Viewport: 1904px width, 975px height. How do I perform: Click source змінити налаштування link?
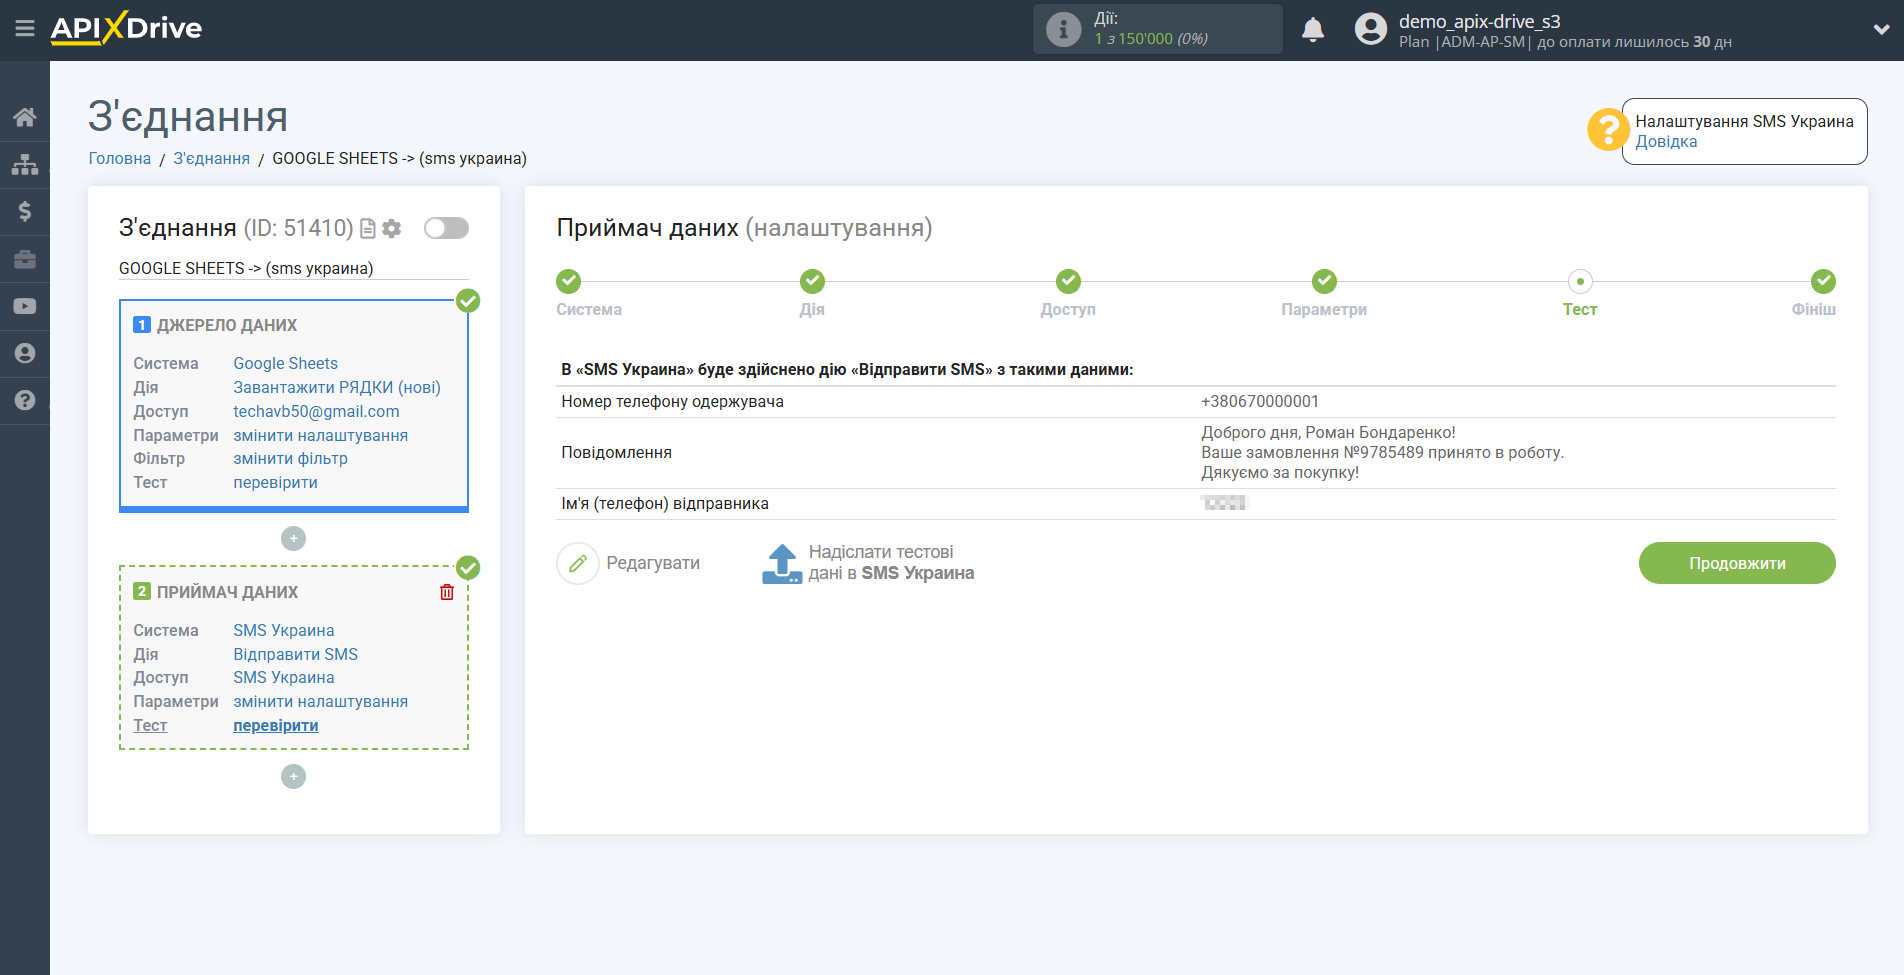tap(320, 436)
